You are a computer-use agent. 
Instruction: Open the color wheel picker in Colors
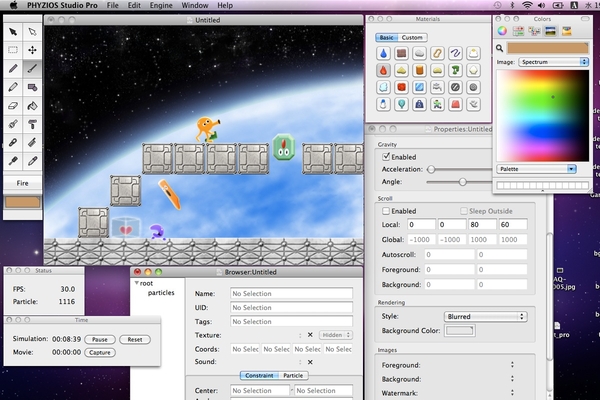[x=501, y=30]
